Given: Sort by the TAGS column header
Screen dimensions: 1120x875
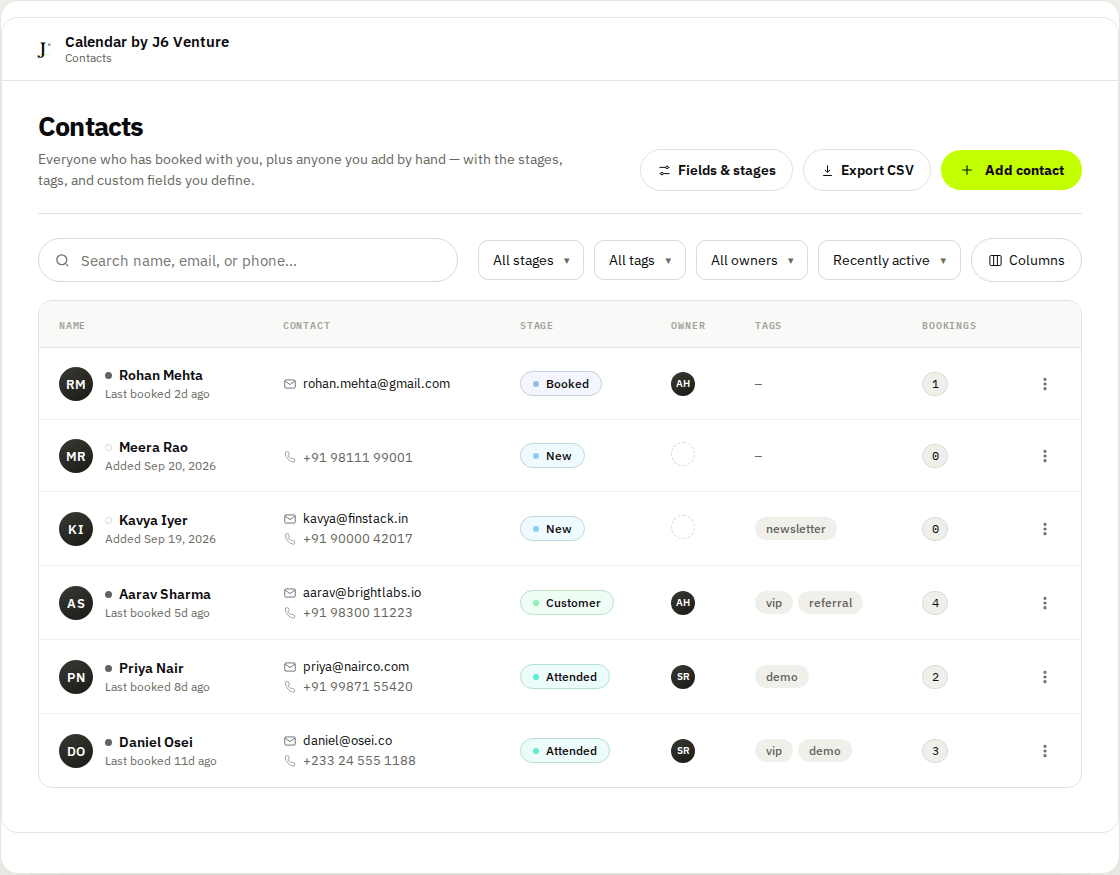Looking at the screenshot, I should pos(768,326).
